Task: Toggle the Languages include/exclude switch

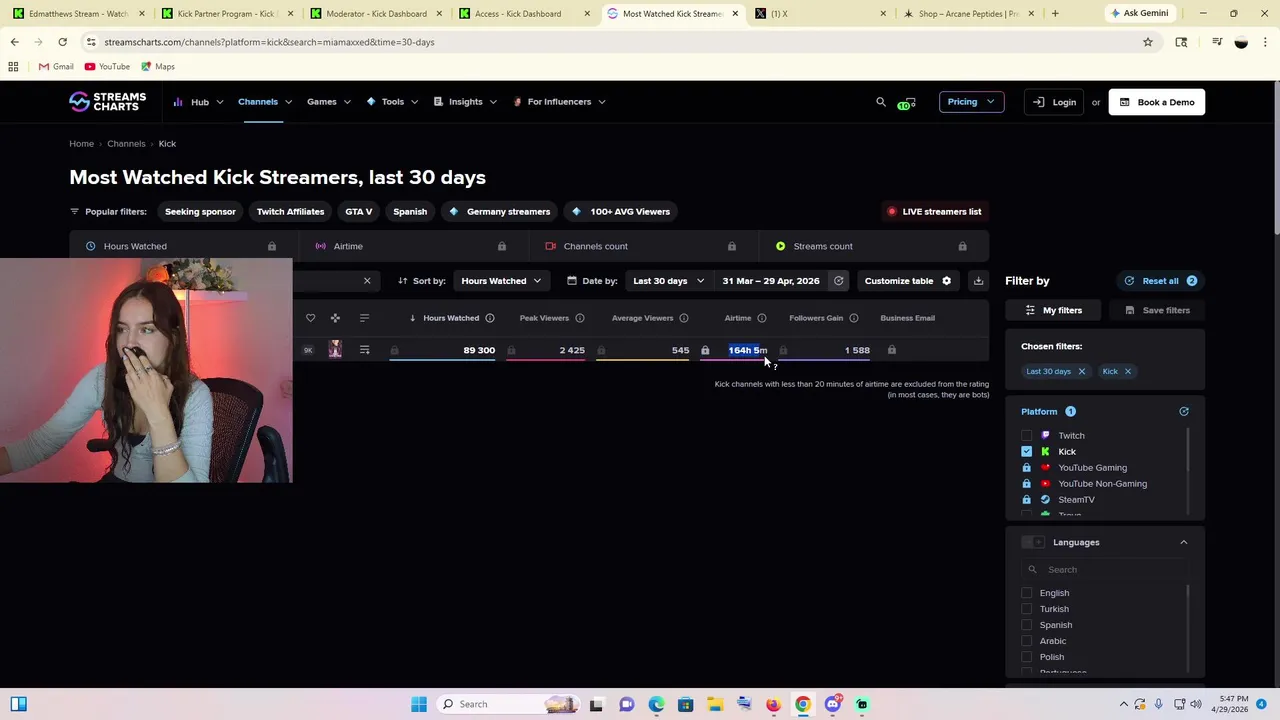Action: coord(1033,542)
